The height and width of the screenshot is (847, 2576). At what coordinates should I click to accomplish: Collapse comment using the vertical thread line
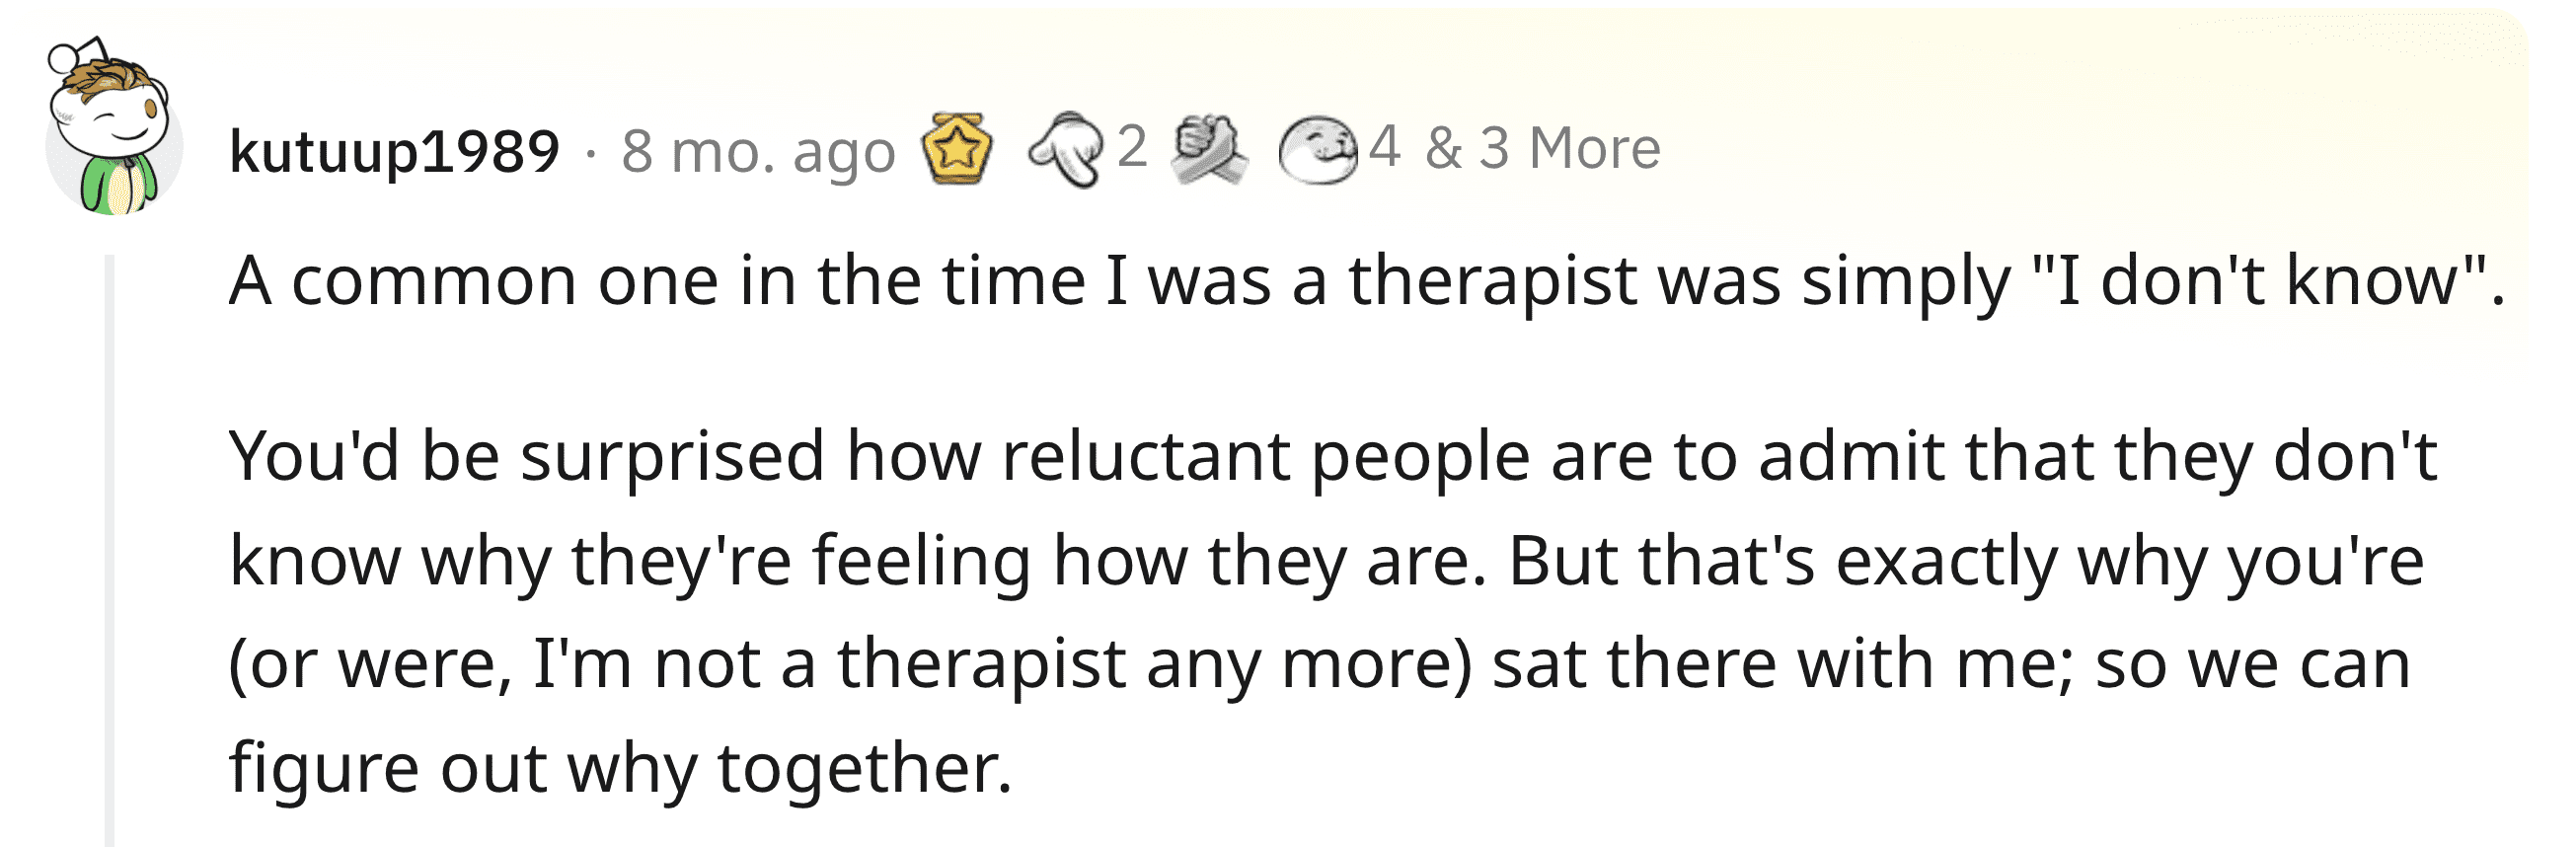coord(110,550)
